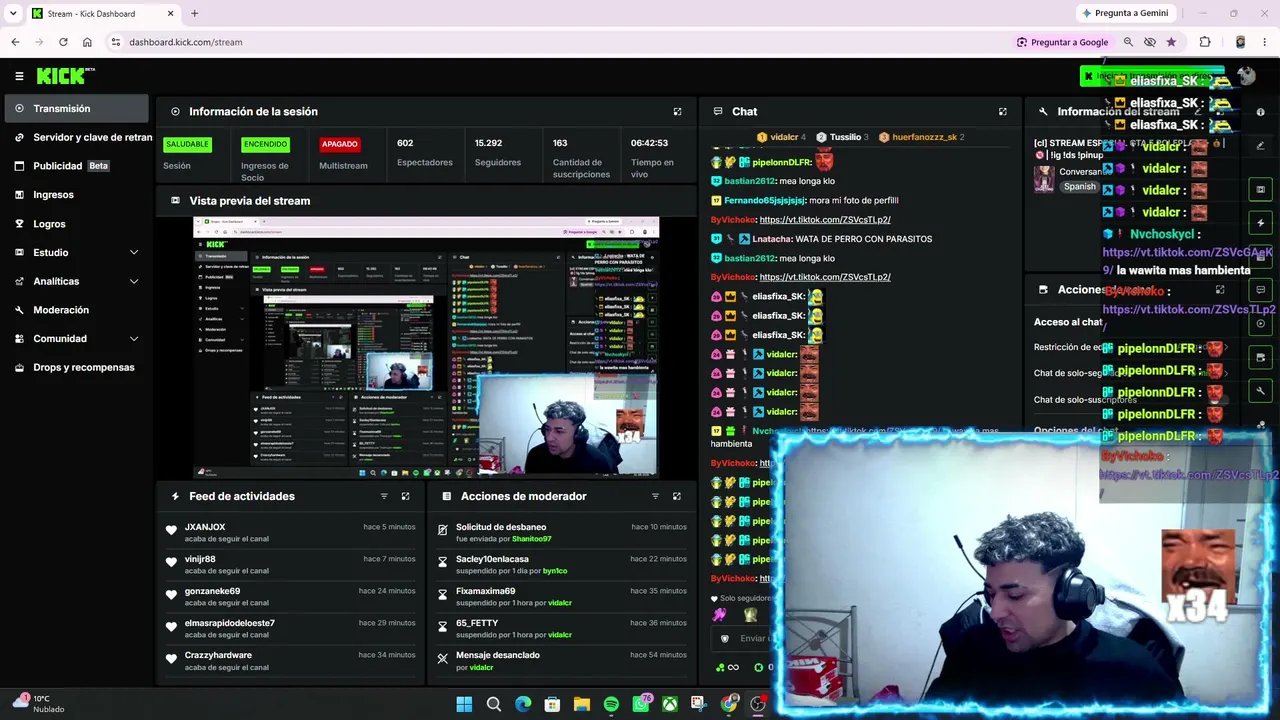The height and width of the screenshot is (720, 1280).
Task: Expand the Acciones de moderador panel
Action: (x=677, y=496)
